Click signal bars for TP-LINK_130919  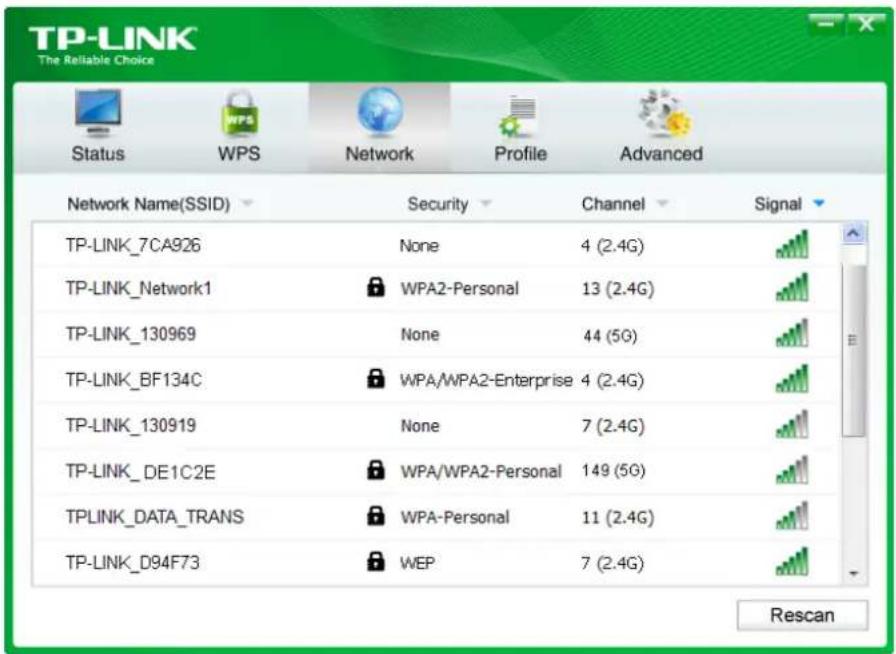(792, 424)
